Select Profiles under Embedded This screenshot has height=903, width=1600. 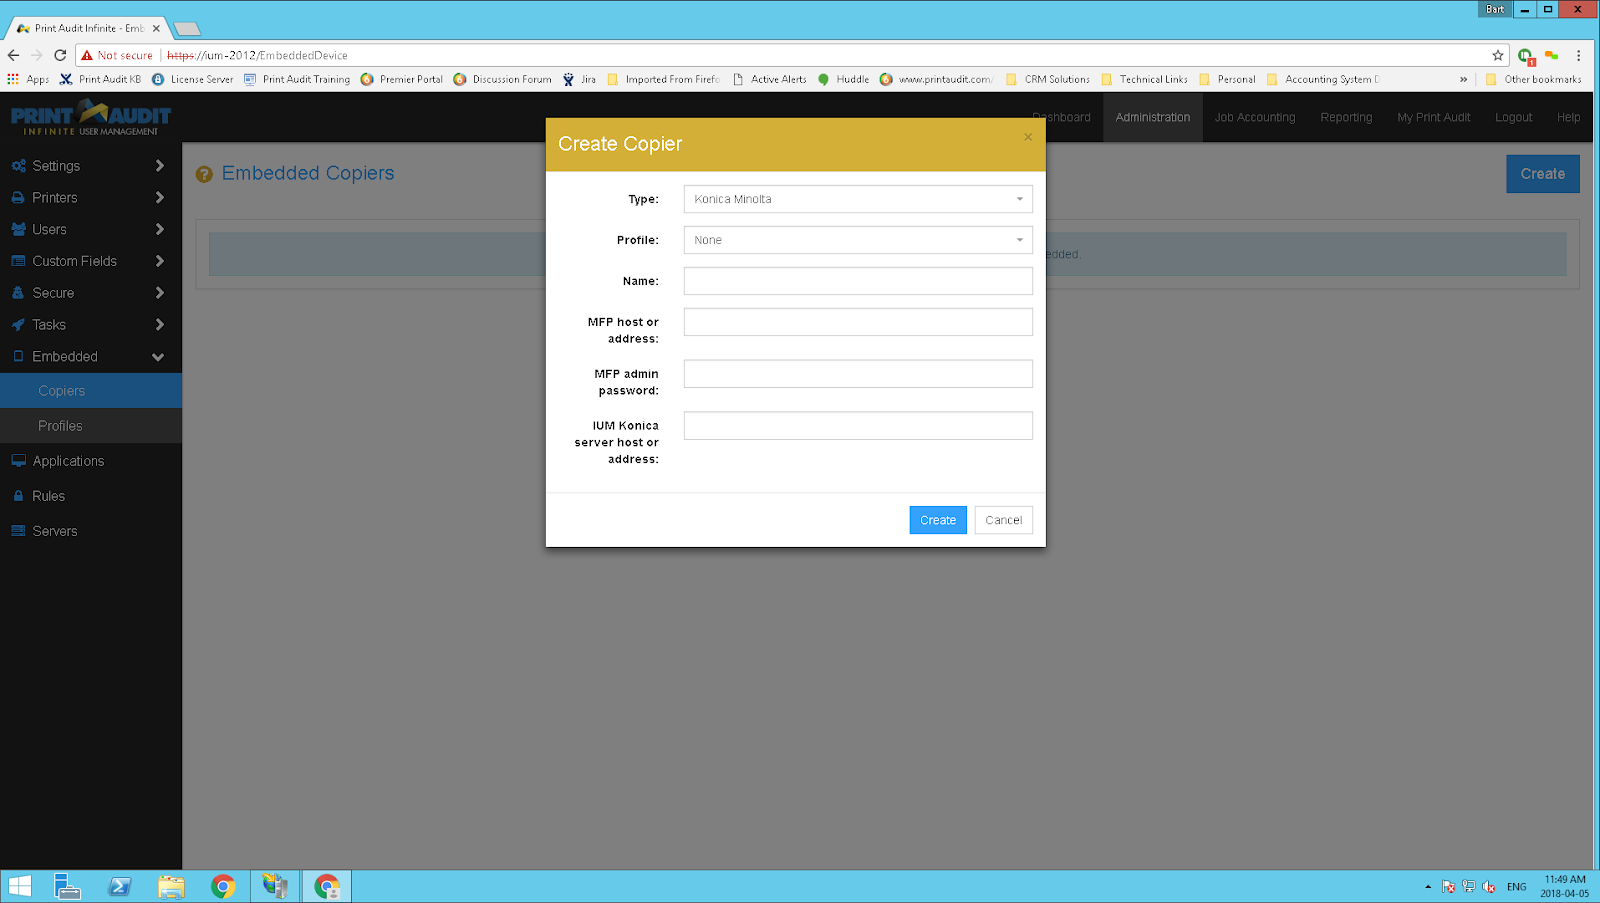91,426
